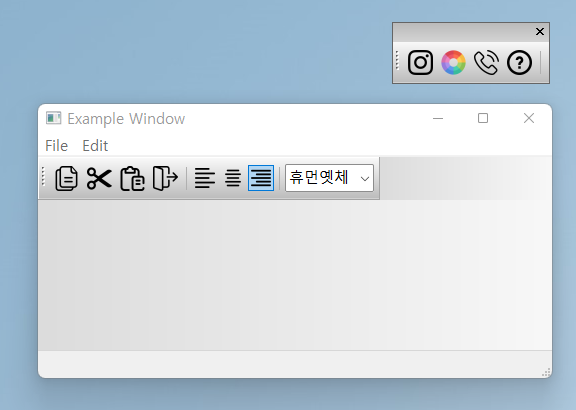Viewport: 576px width, 410px height.
Task: Align text left
Action: 205,179
